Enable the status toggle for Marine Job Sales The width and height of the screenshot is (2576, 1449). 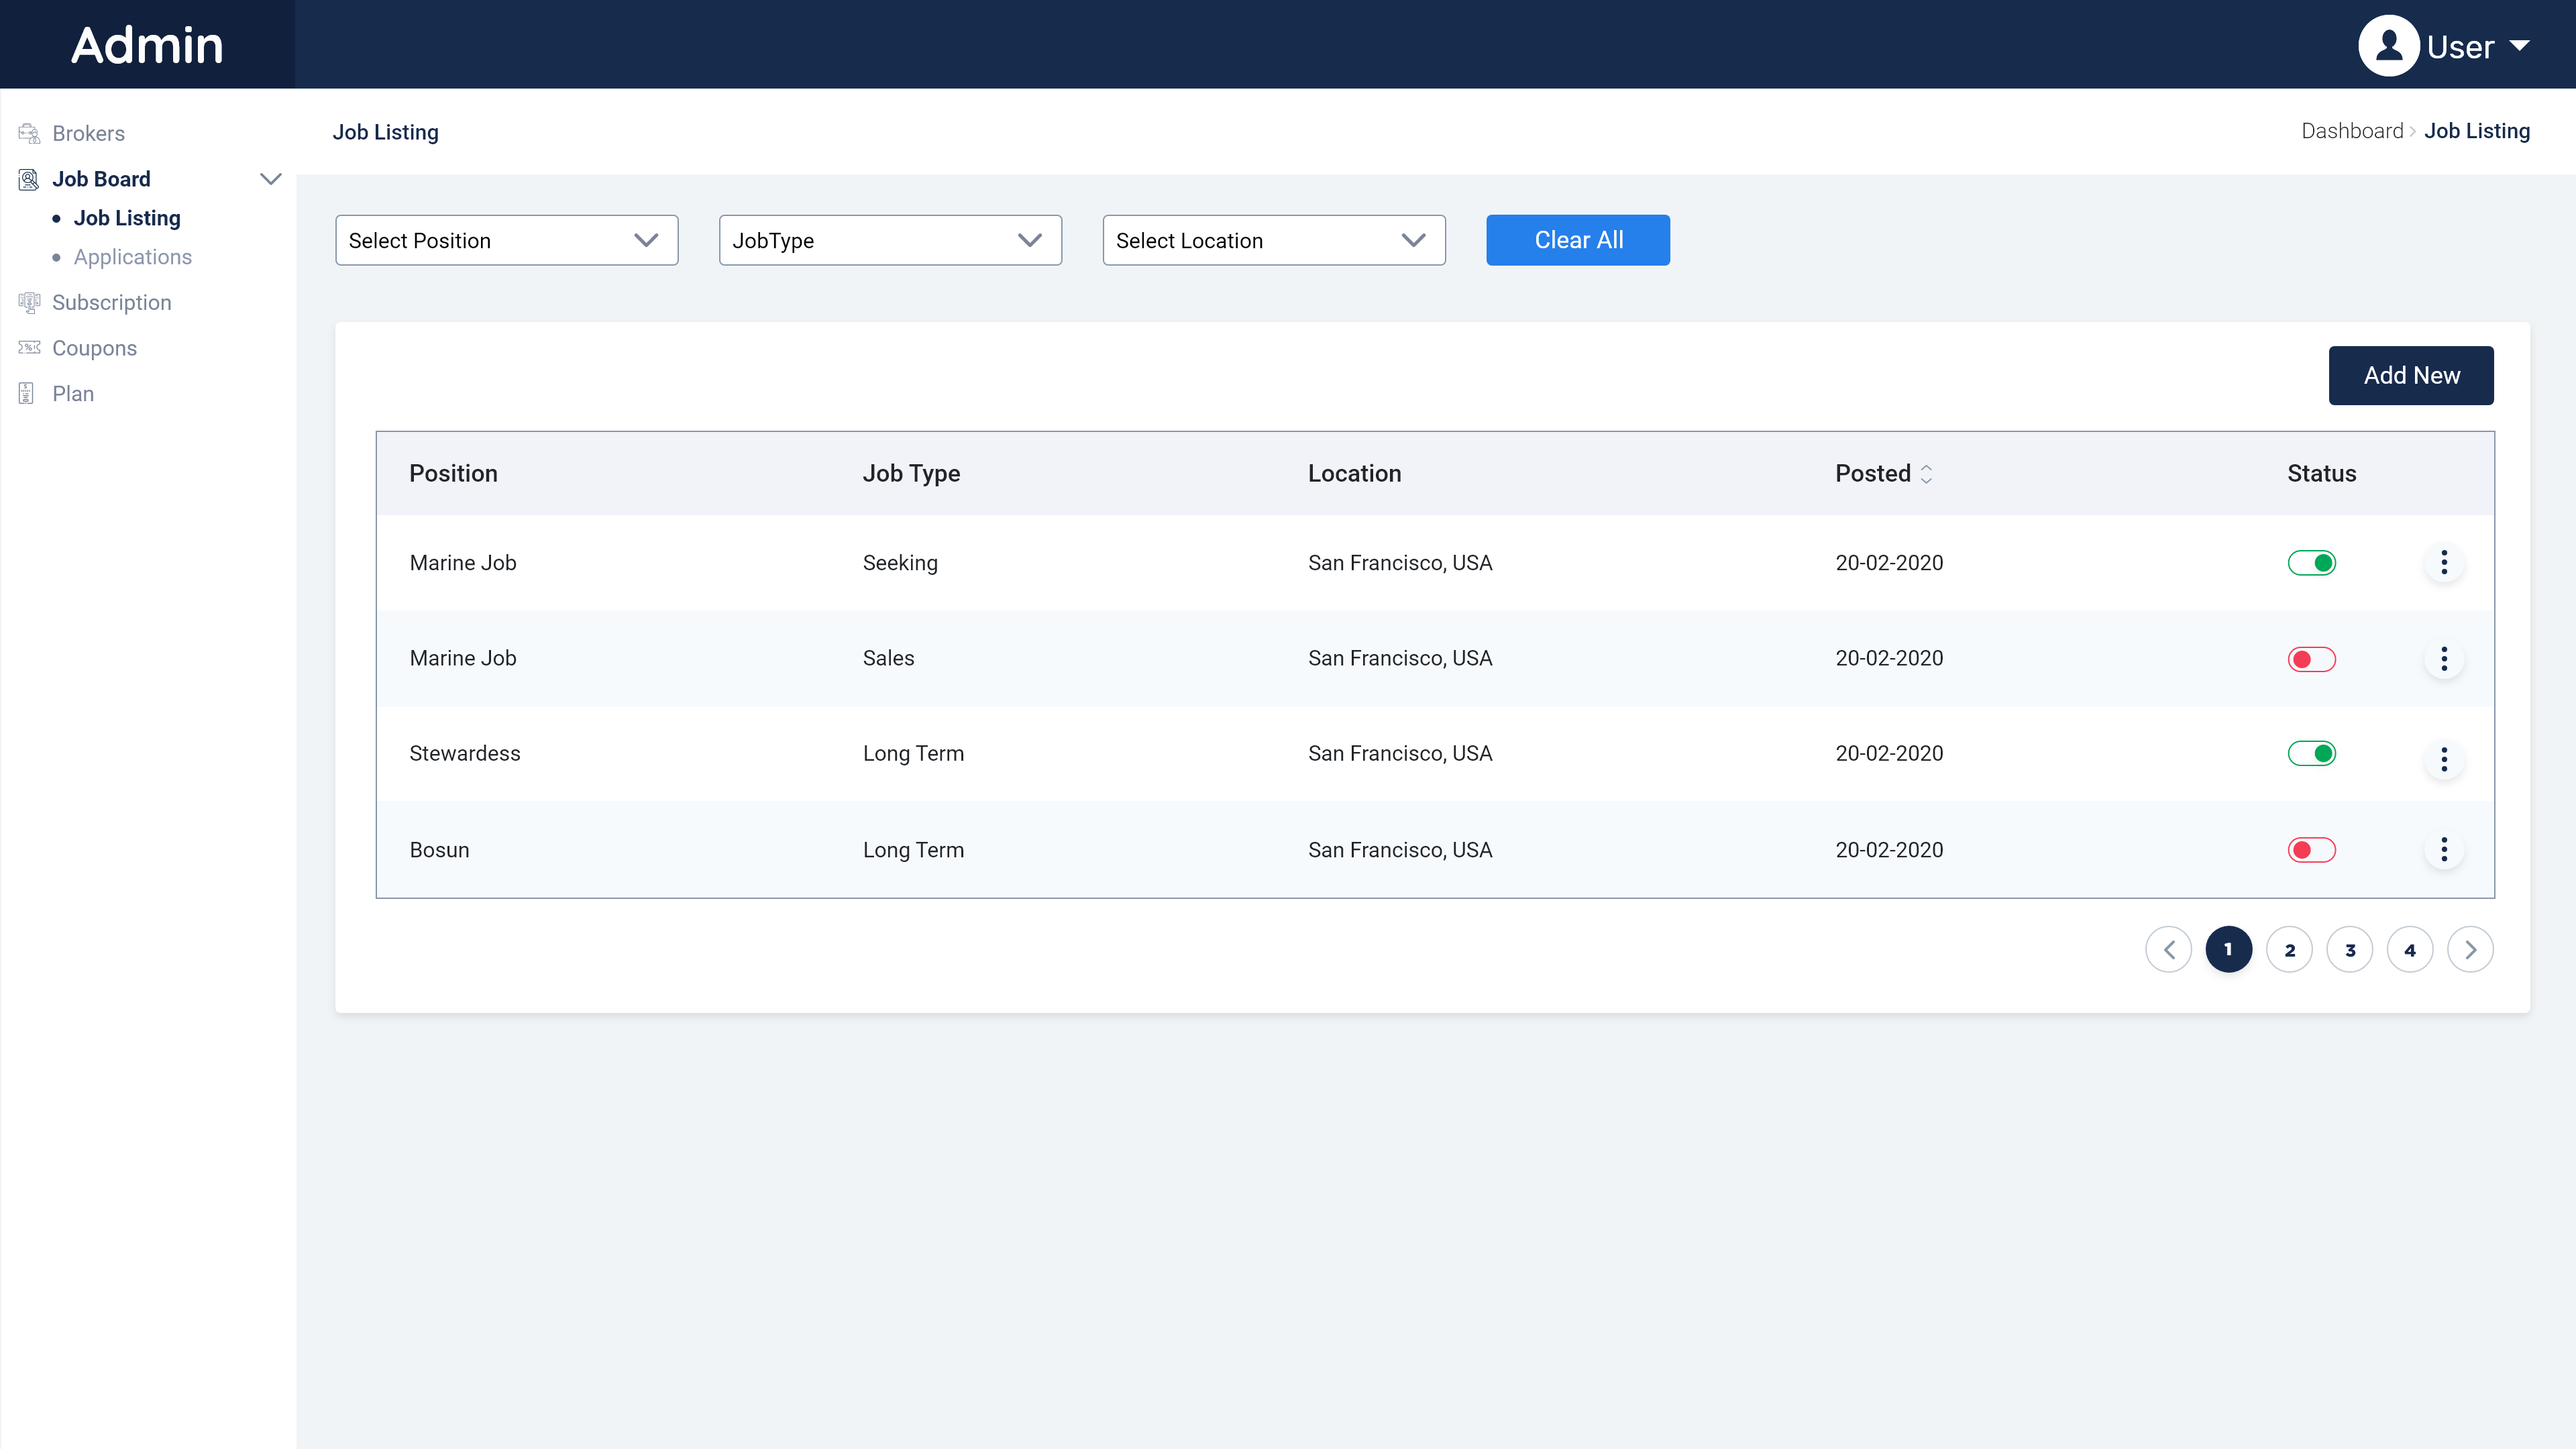pyautogui.click(x=2311, y=659)
